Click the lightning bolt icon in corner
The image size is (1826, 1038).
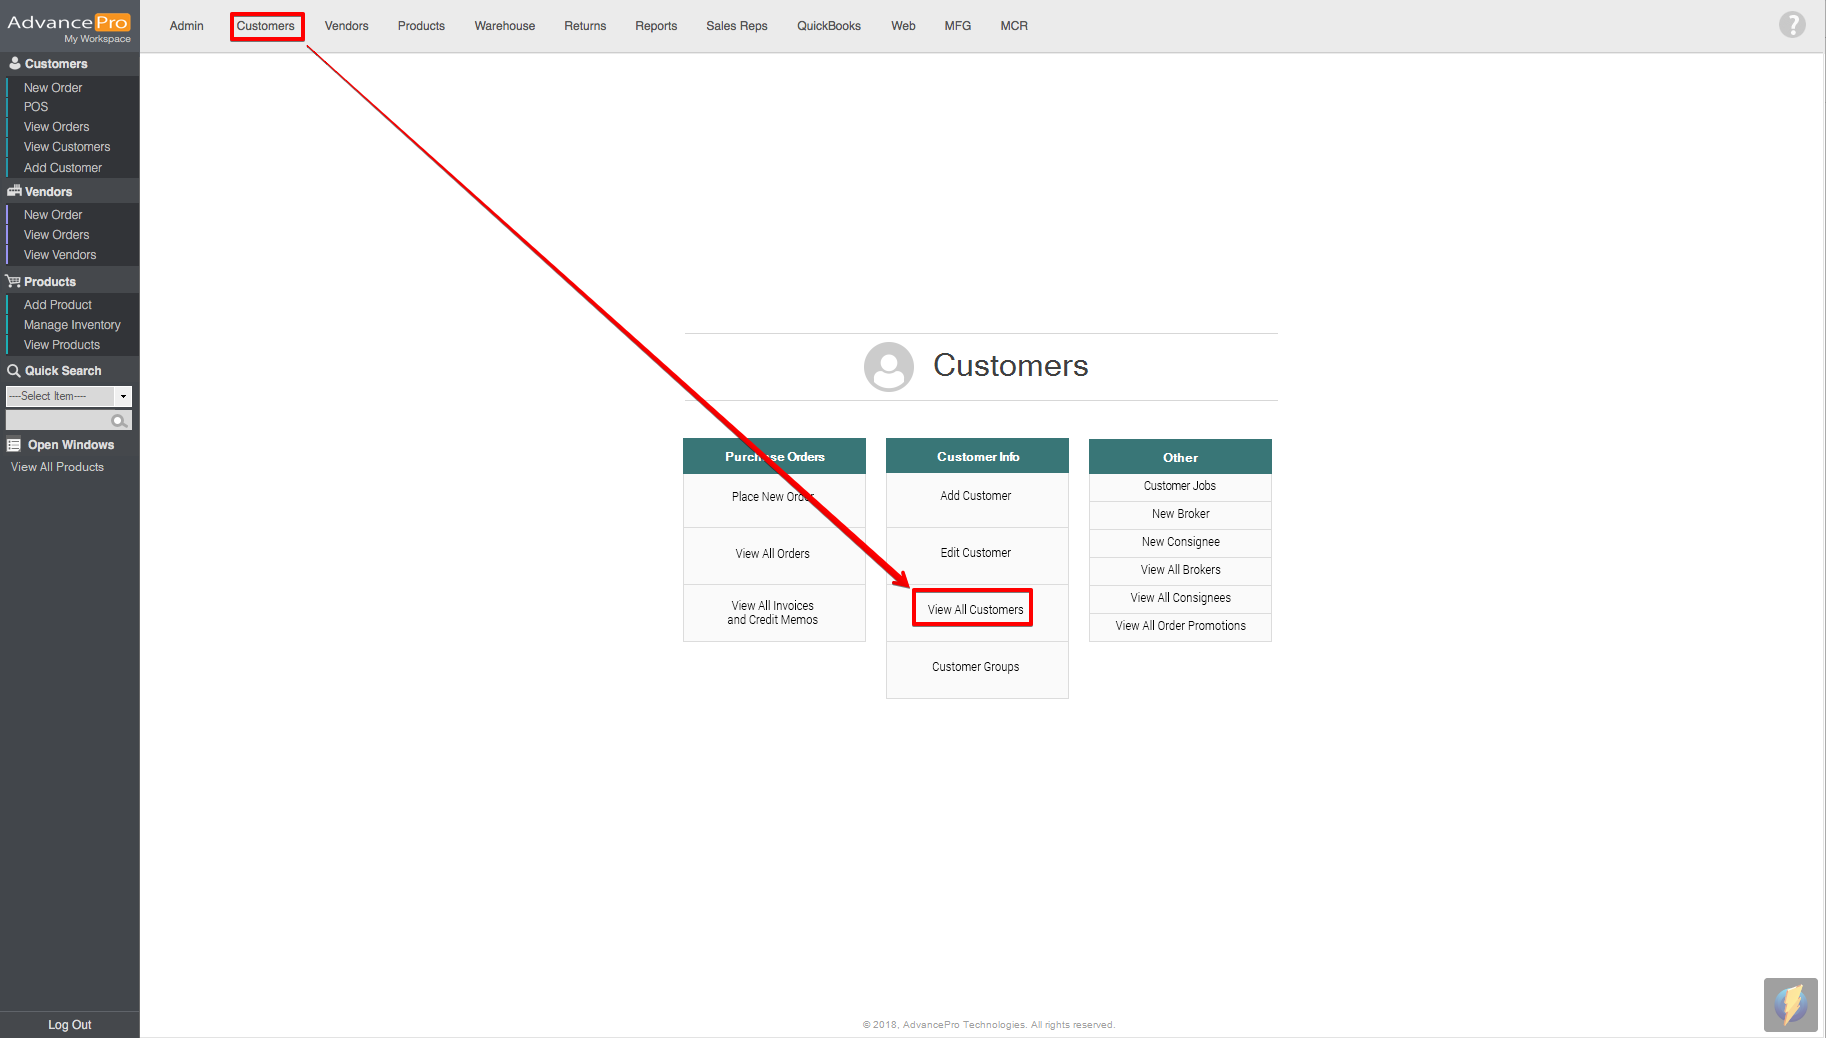click(x=1790, y=1004)
